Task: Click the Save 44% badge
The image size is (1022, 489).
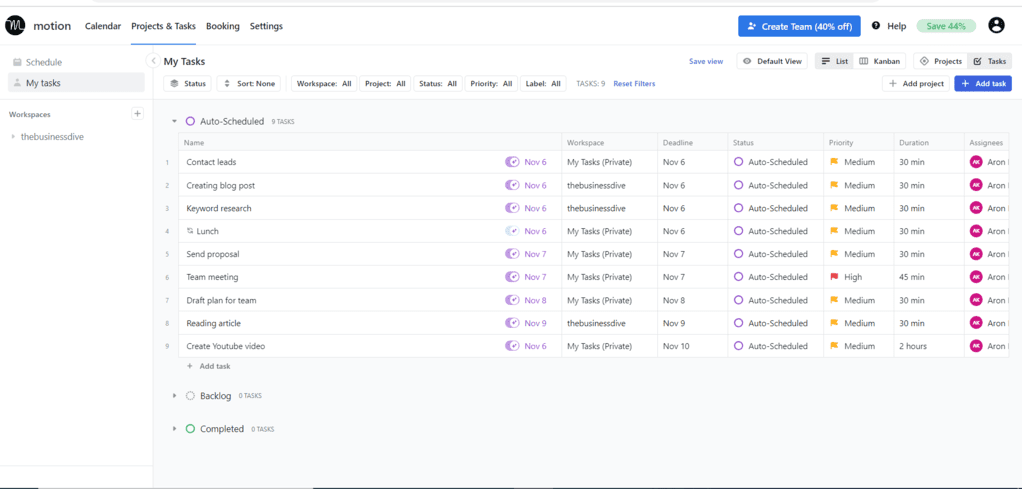Action: point(946,26)
